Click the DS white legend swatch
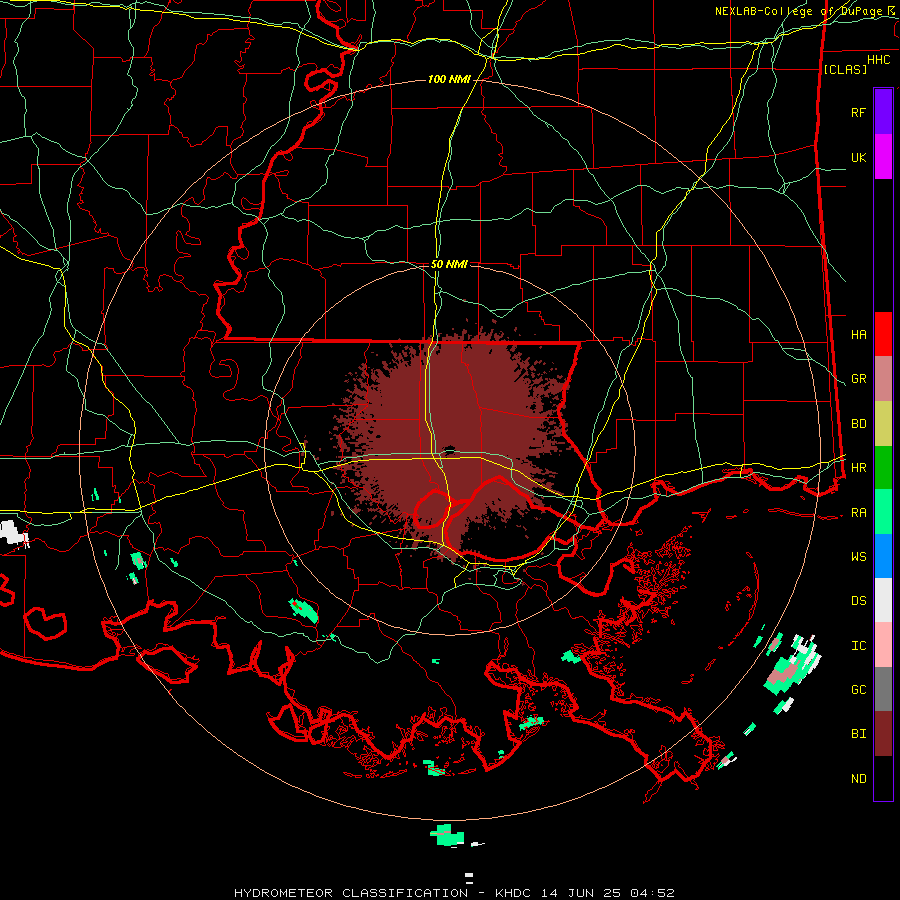Screen dimensions: 900x900 pos(883,600)
